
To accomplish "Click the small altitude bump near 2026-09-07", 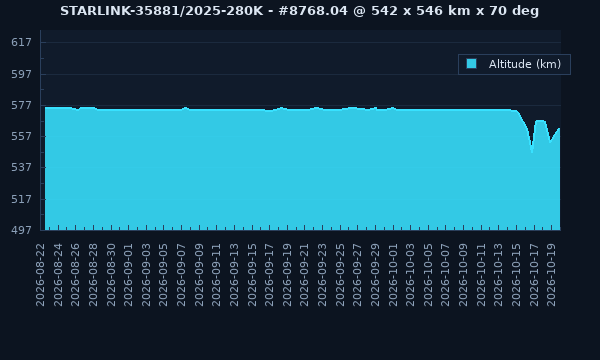I will pos(186,108).
